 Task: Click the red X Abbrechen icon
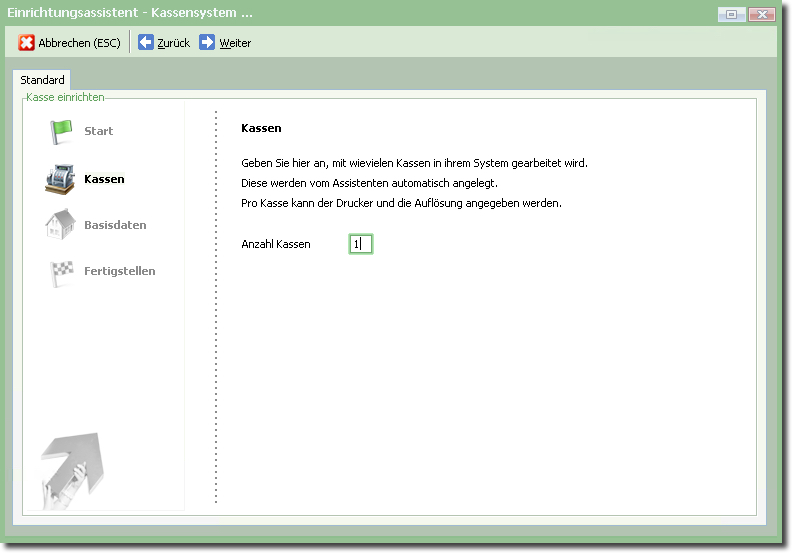(27, 43)
